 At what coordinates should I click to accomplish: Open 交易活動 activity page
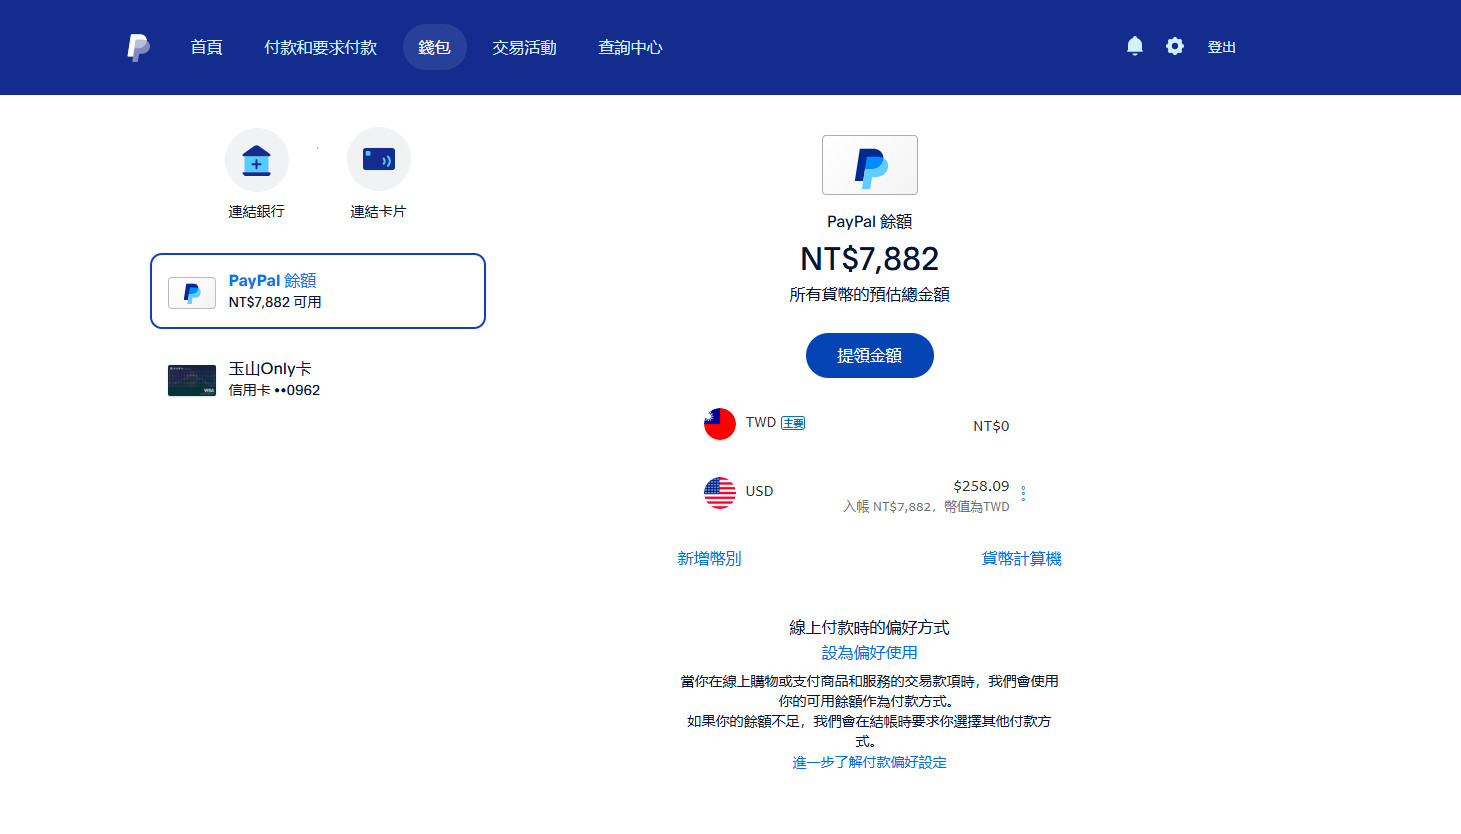point(524,47)
